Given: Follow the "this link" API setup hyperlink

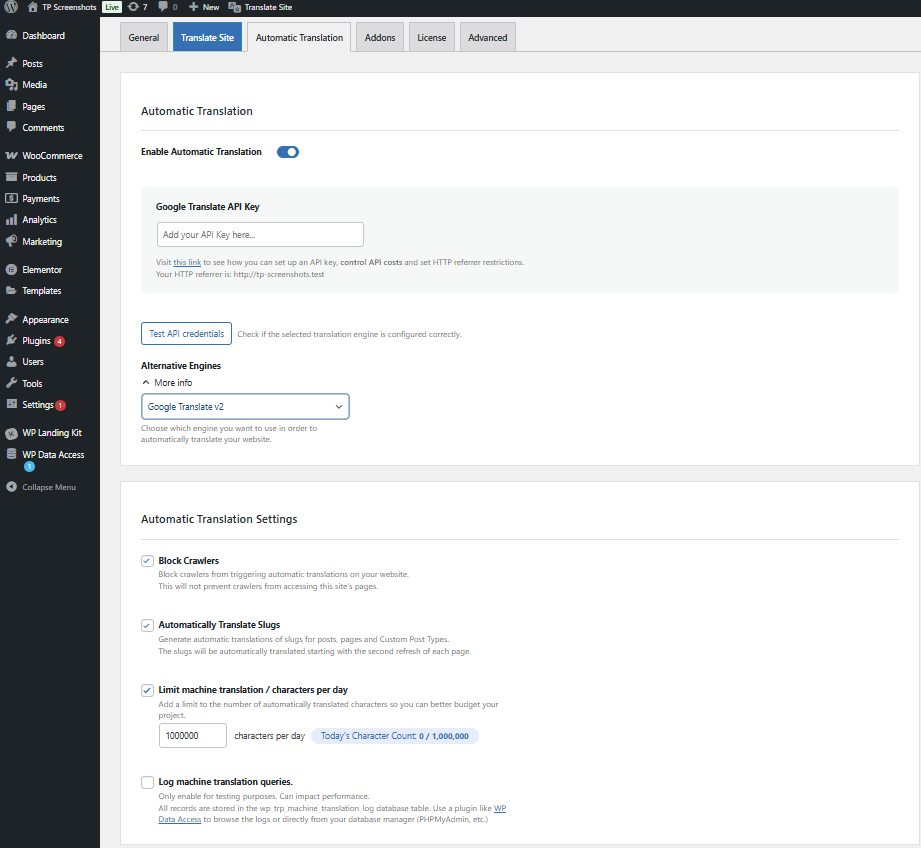Looking at the screenshot, I should pyautogui.click(x=187, y=262).
